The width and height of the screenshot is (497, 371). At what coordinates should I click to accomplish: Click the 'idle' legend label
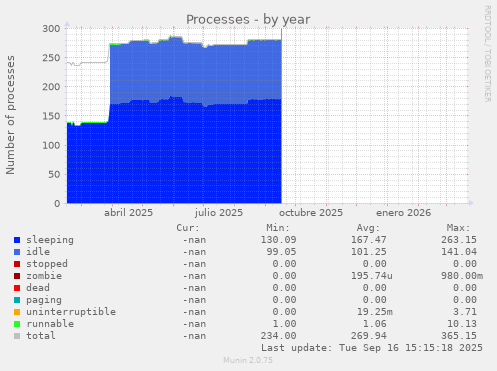tap(38, 252)
